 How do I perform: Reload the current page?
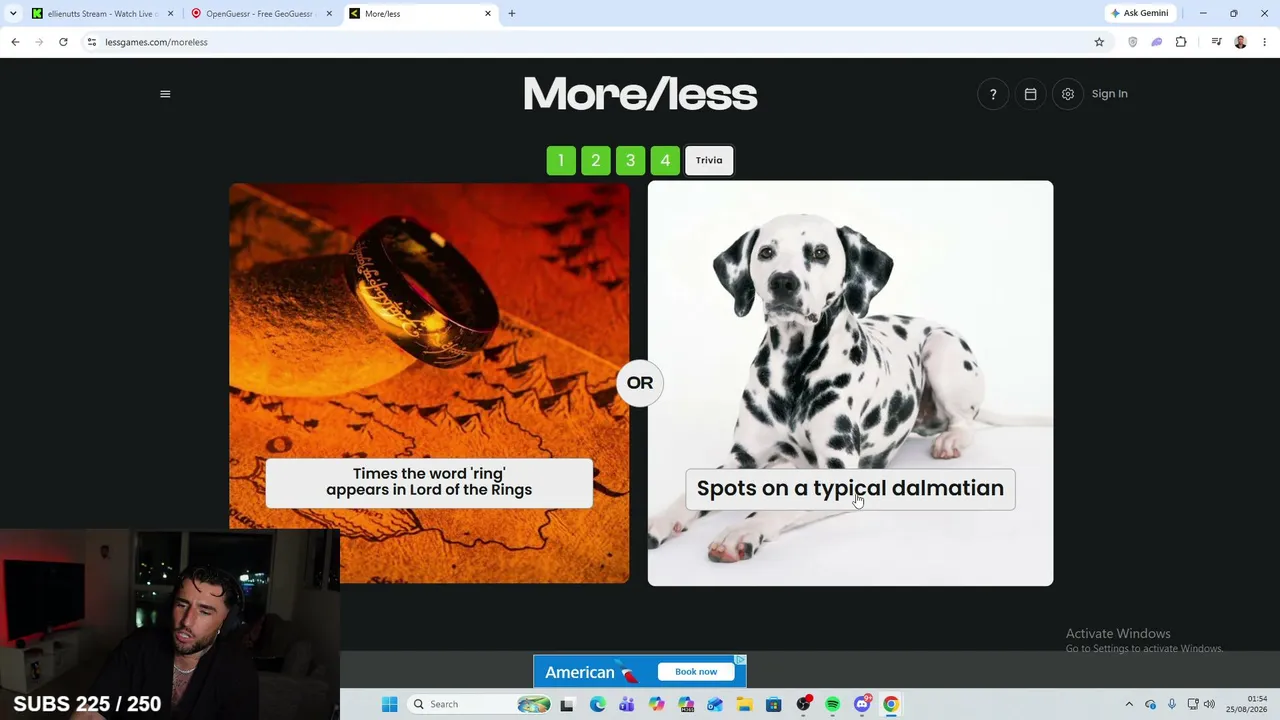[63, 42]
